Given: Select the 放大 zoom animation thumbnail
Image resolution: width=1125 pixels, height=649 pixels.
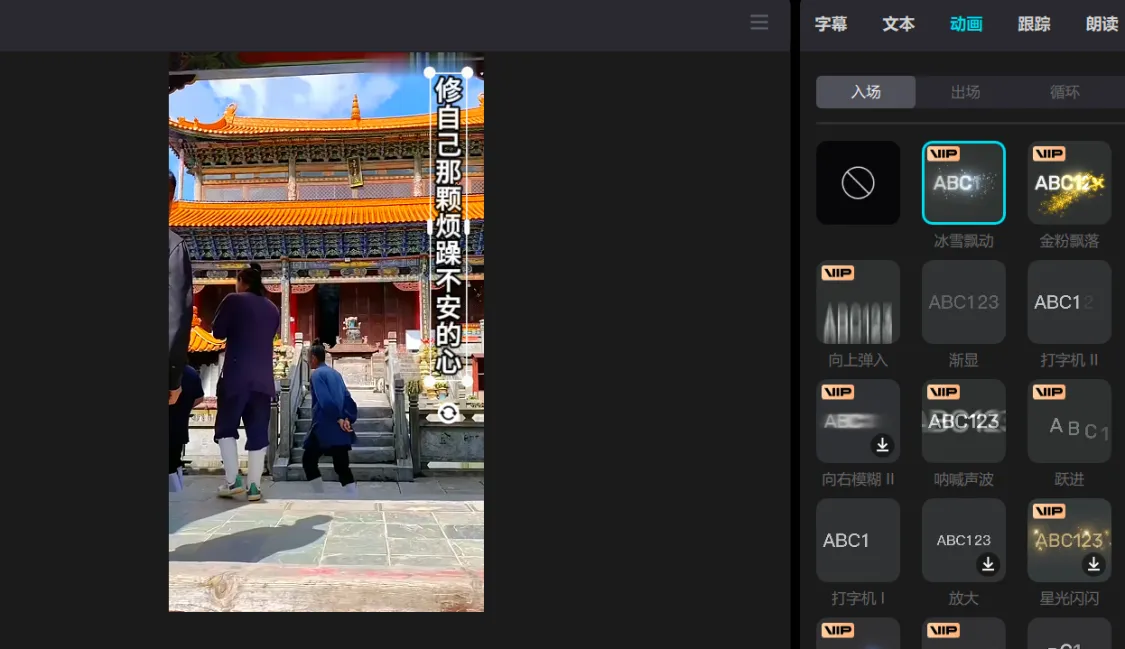Looking at the screenshot, I should click(x=963, y=540).
